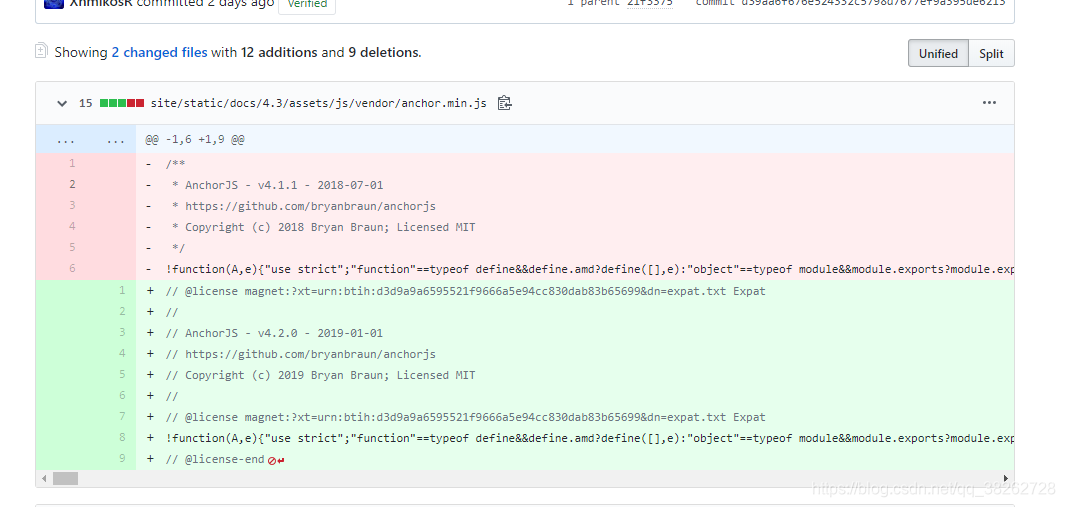Click '12 additions' text
This screenshot has height=507, width=1065.
click(278, 52)
